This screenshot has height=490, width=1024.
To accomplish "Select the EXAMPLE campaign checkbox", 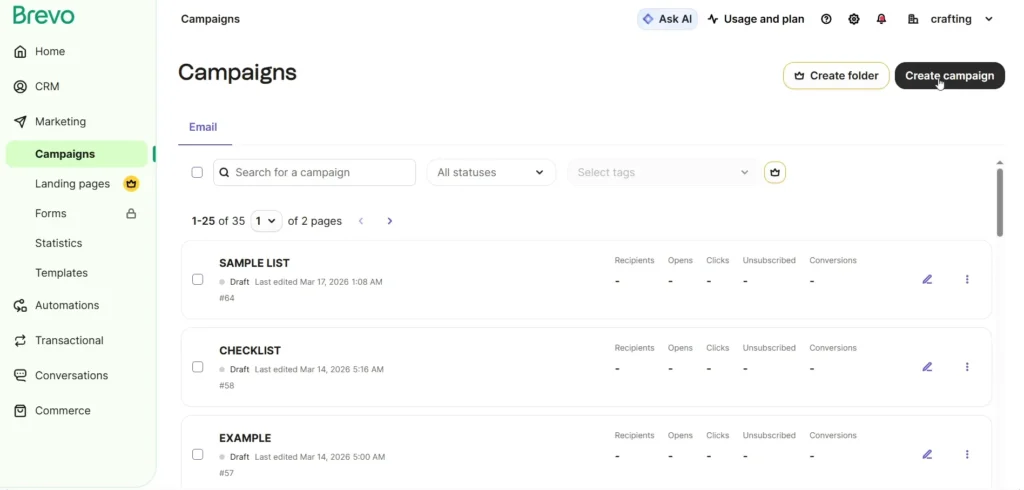I will [x=197, y=455].
